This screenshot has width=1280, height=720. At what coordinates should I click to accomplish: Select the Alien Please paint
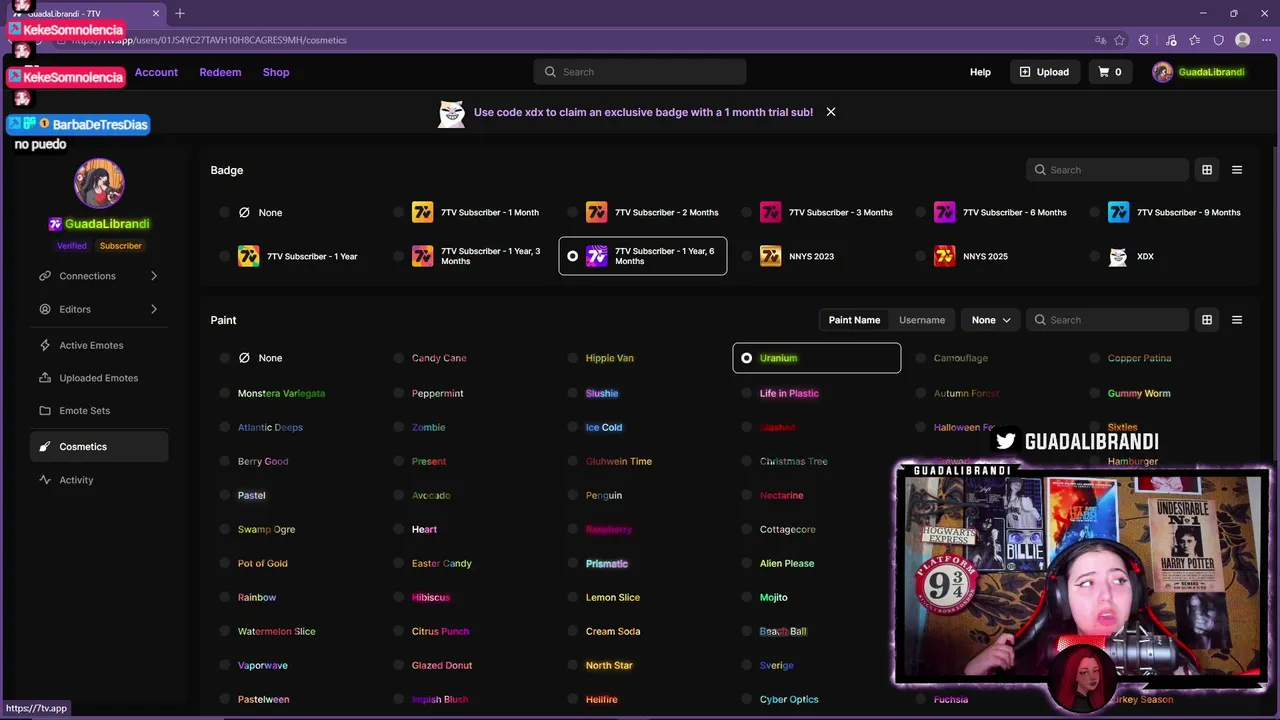787,563
